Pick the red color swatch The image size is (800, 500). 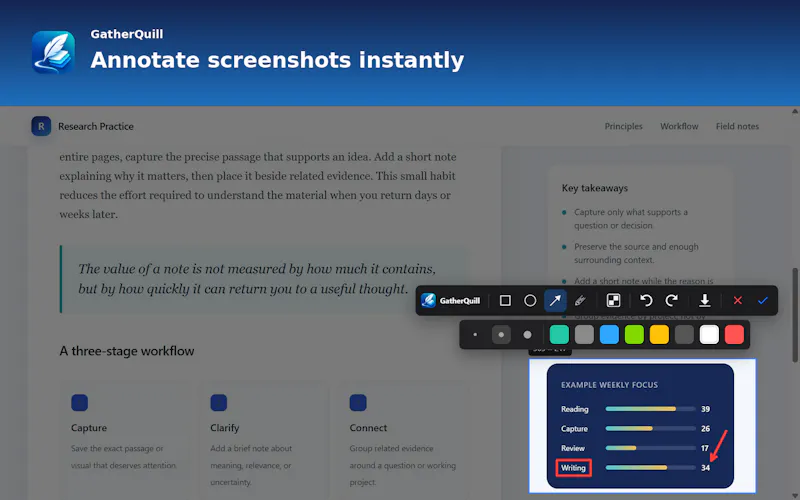click(x=734, y=335)
